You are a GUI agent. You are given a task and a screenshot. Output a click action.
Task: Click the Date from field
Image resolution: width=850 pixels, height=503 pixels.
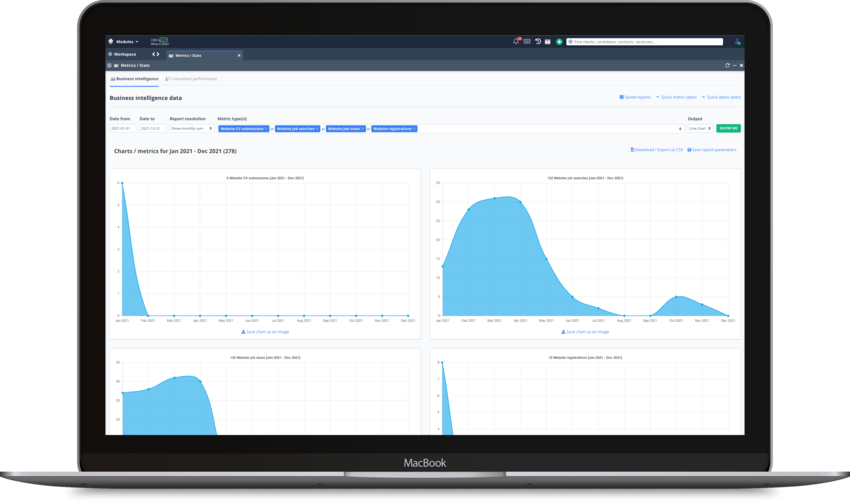(123, 128)
